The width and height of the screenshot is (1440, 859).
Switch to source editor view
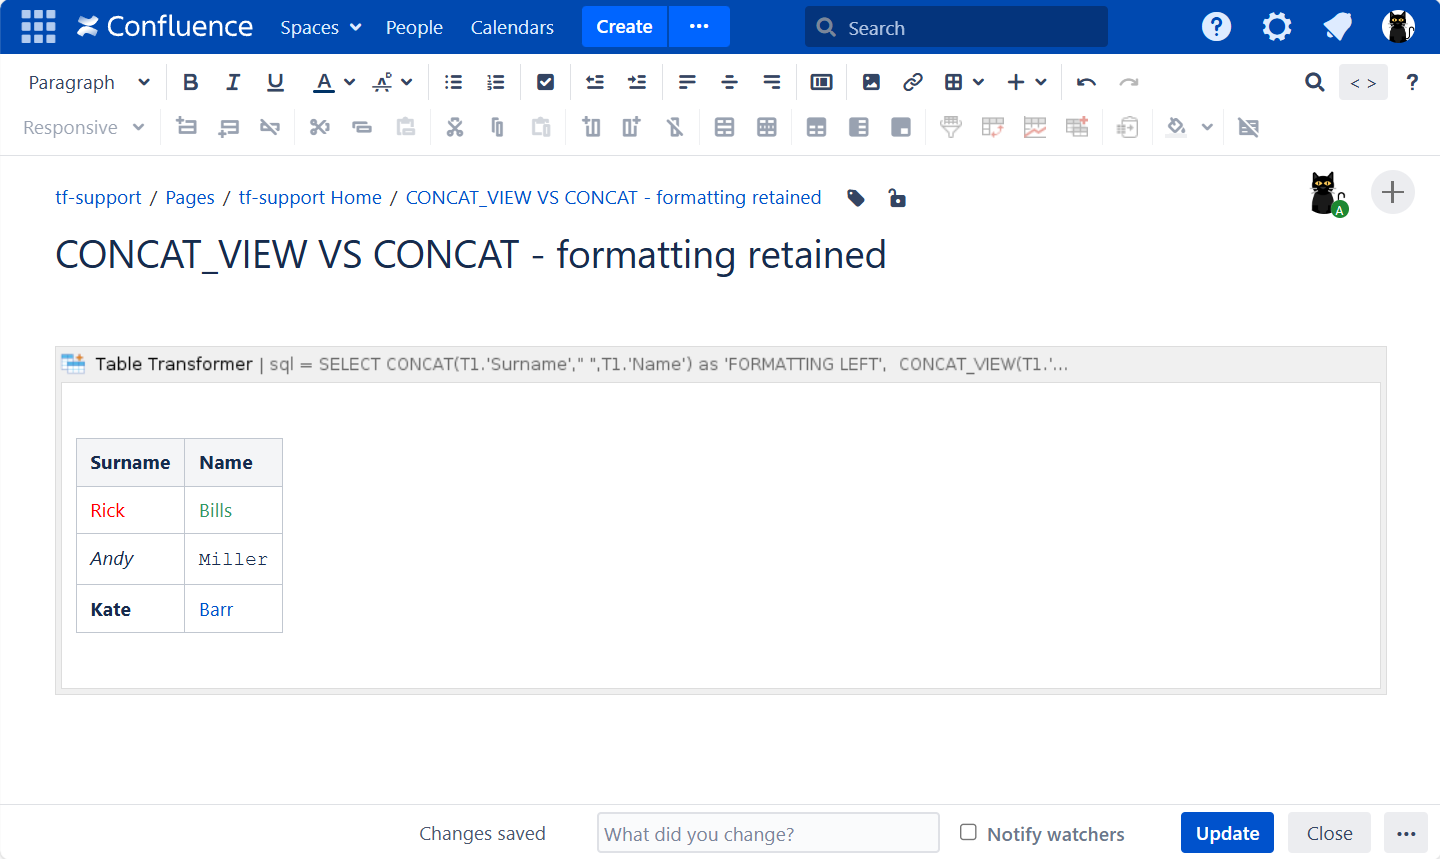[1363, 82]
